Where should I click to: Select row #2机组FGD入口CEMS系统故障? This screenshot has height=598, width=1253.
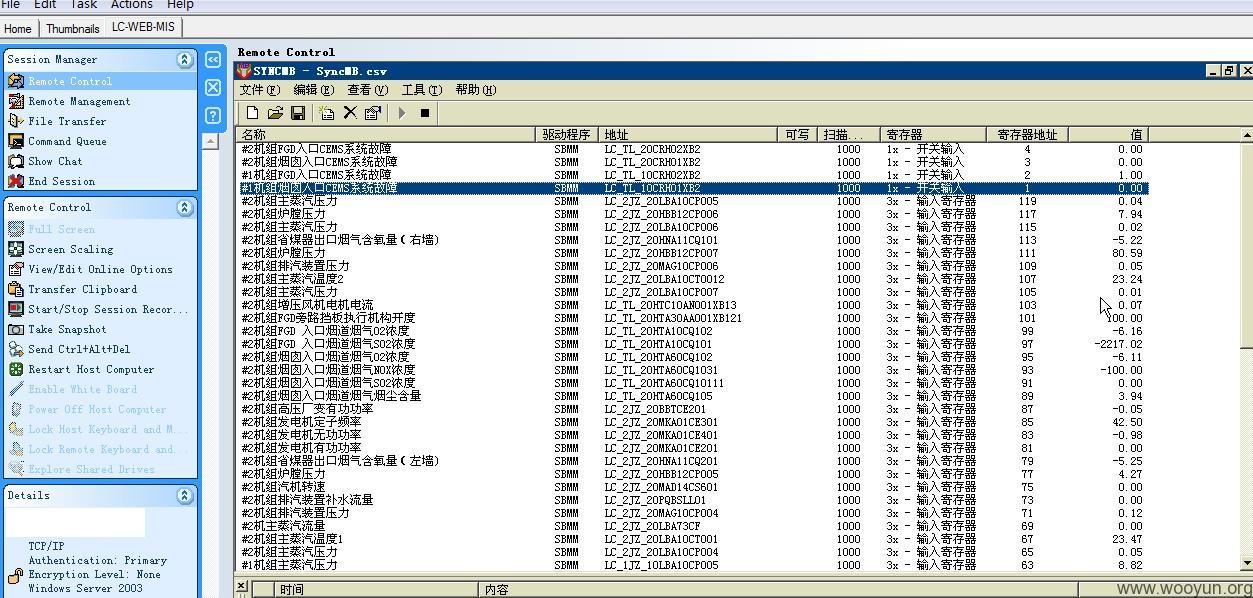[x=692, y=148]
